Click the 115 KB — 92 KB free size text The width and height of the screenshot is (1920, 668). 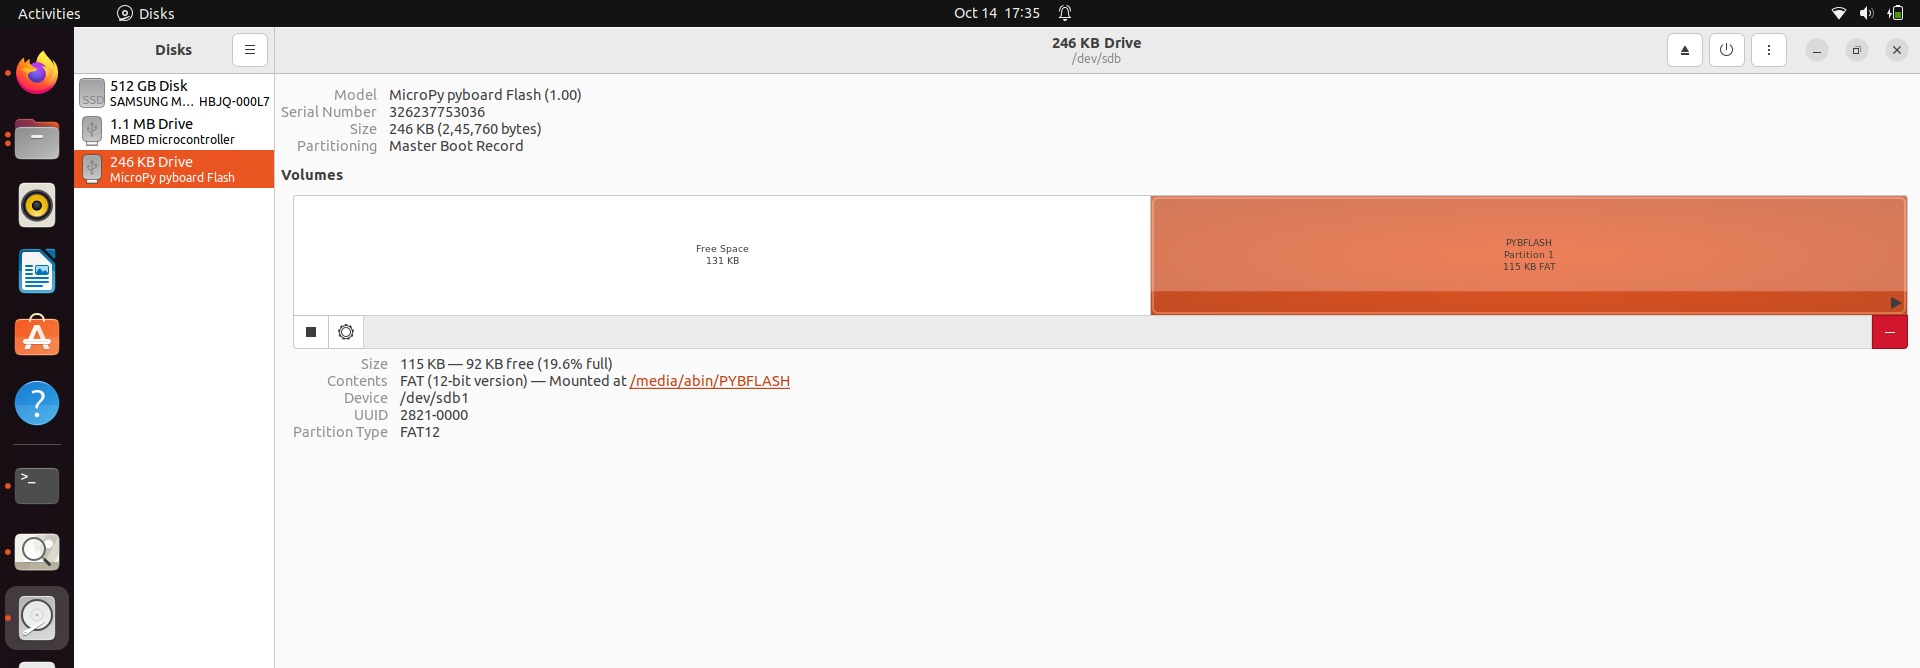pos(506,364)
